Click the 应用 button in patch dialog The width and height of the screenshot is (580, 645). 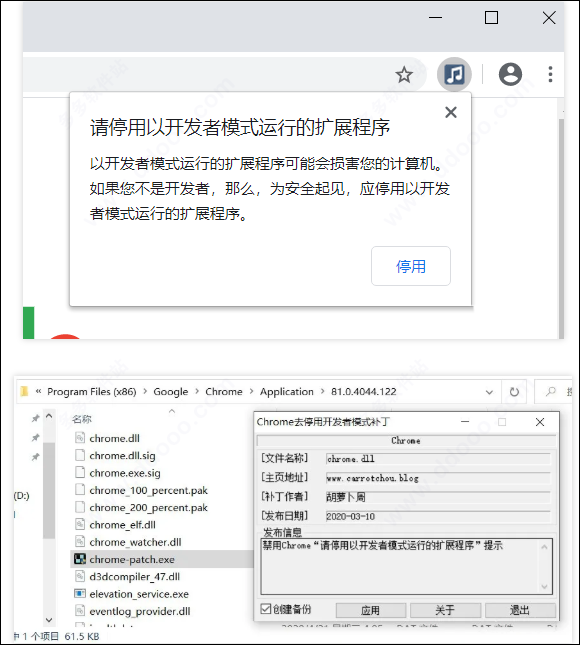(371, 610)
